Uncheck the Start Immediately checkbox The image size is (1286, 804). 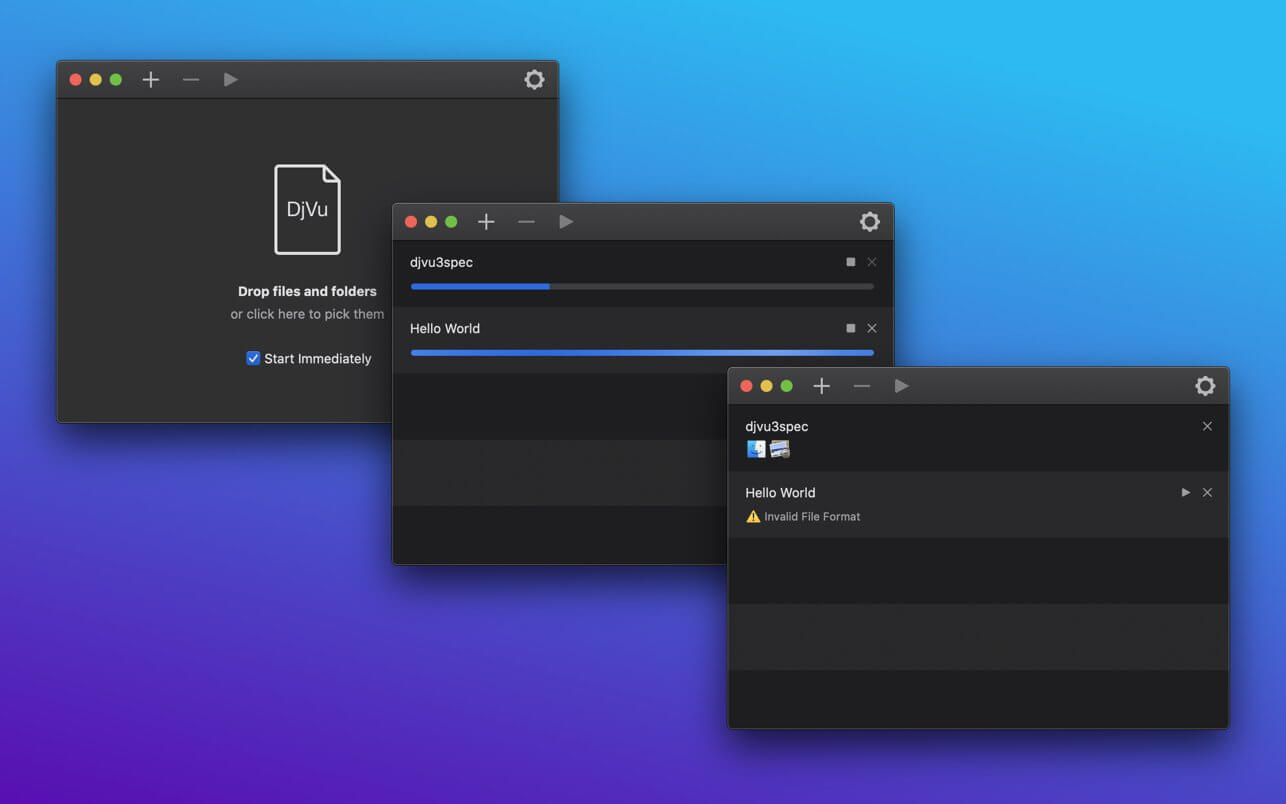(253, 357)
